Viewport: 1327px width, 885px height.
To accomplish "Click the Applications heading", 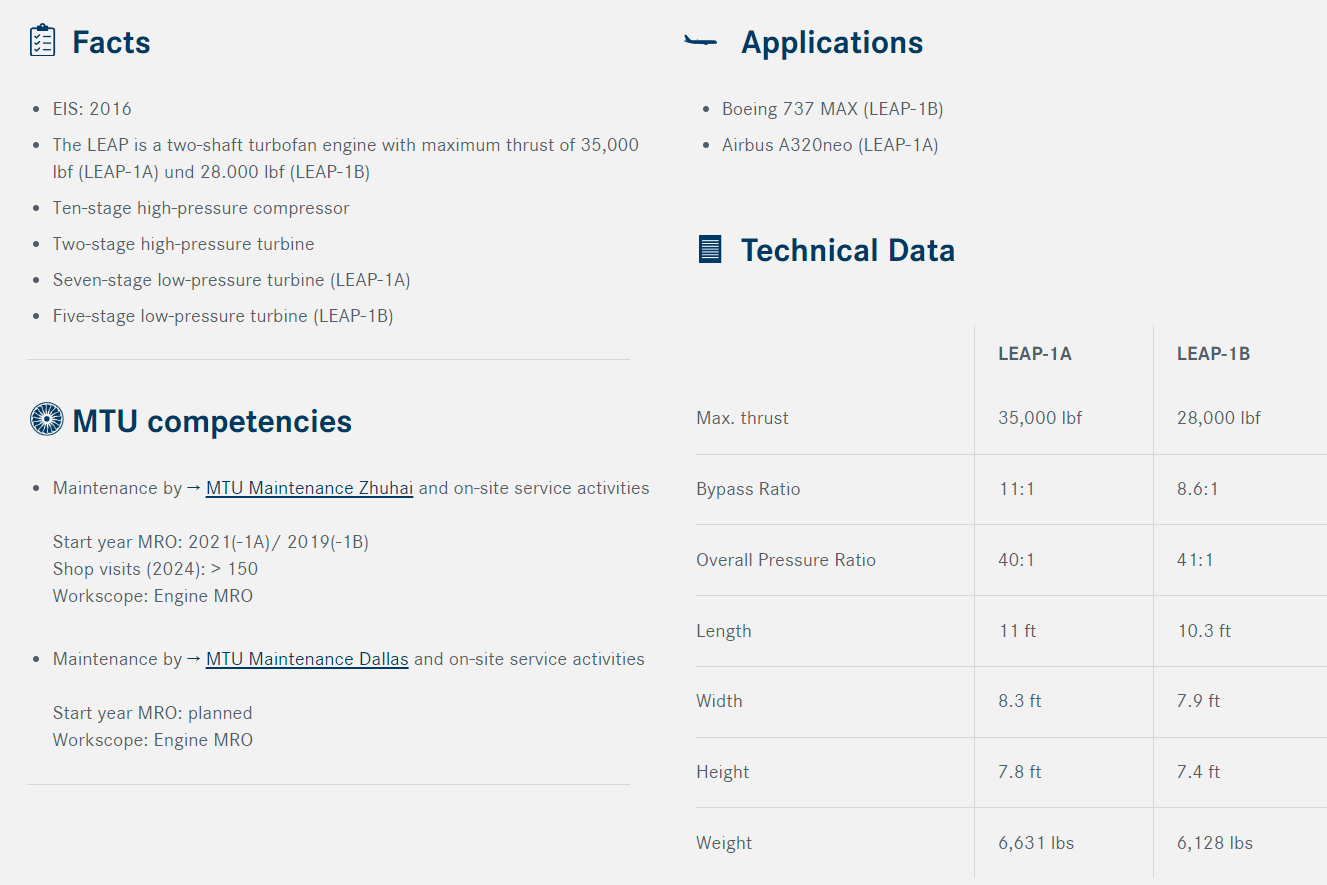I will [x=832, y=42].
